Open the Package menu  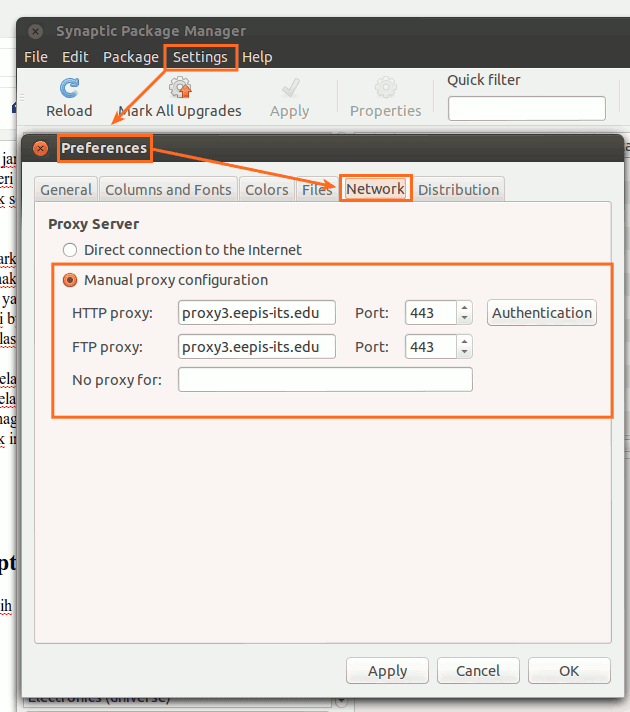click(x=131, y=57)
